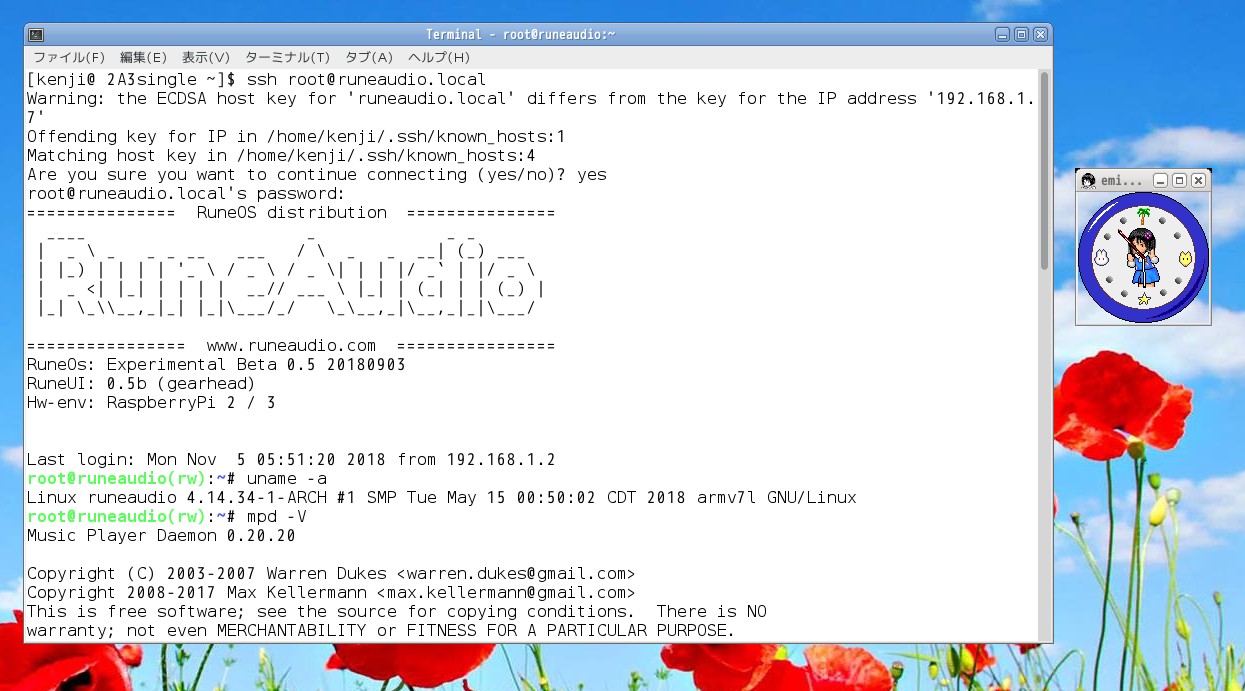Expand the ターミナル(T) menu

coord(287,58)
